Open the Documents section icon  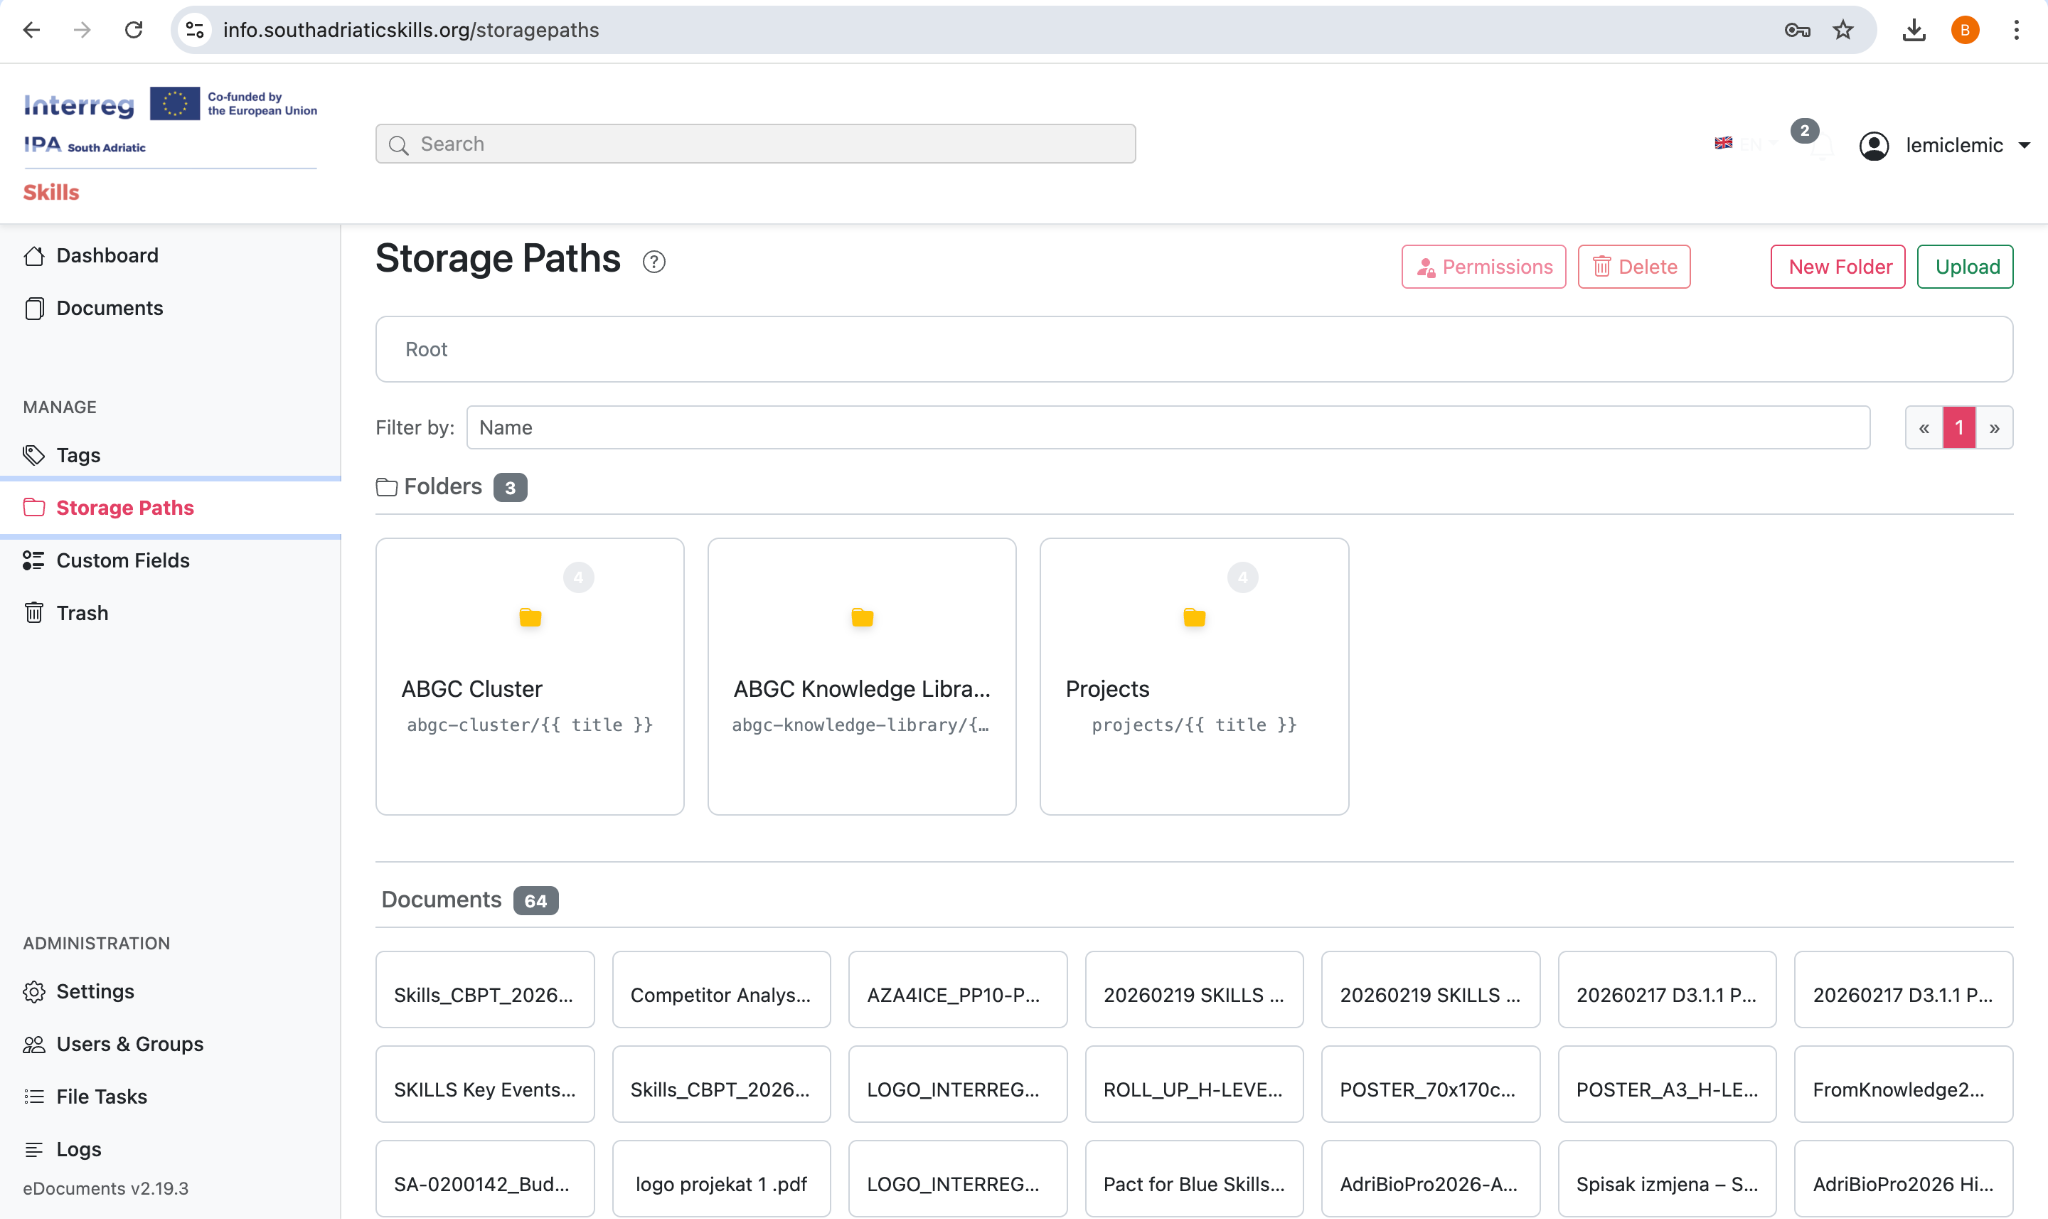[x=34, y=308]
